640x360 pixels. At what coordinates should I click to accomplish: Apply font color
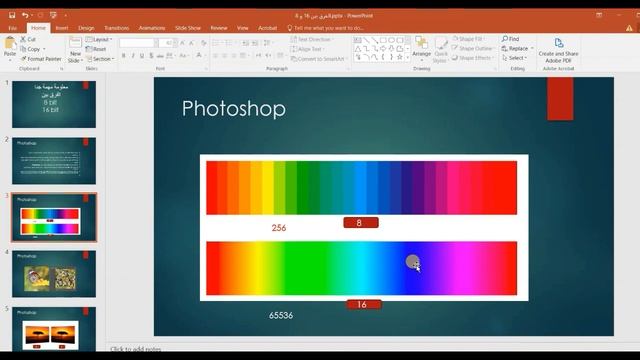(199, 56)
